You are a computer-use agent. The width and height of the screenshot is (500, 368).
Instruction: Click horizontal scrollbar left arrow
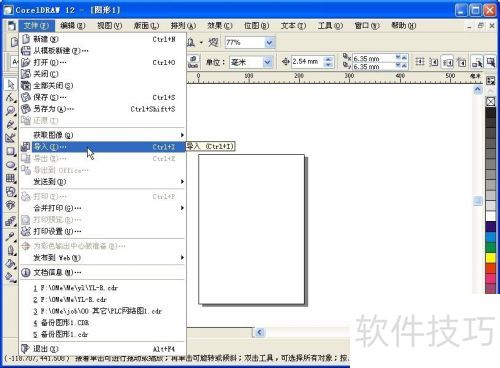coord(260,332)
